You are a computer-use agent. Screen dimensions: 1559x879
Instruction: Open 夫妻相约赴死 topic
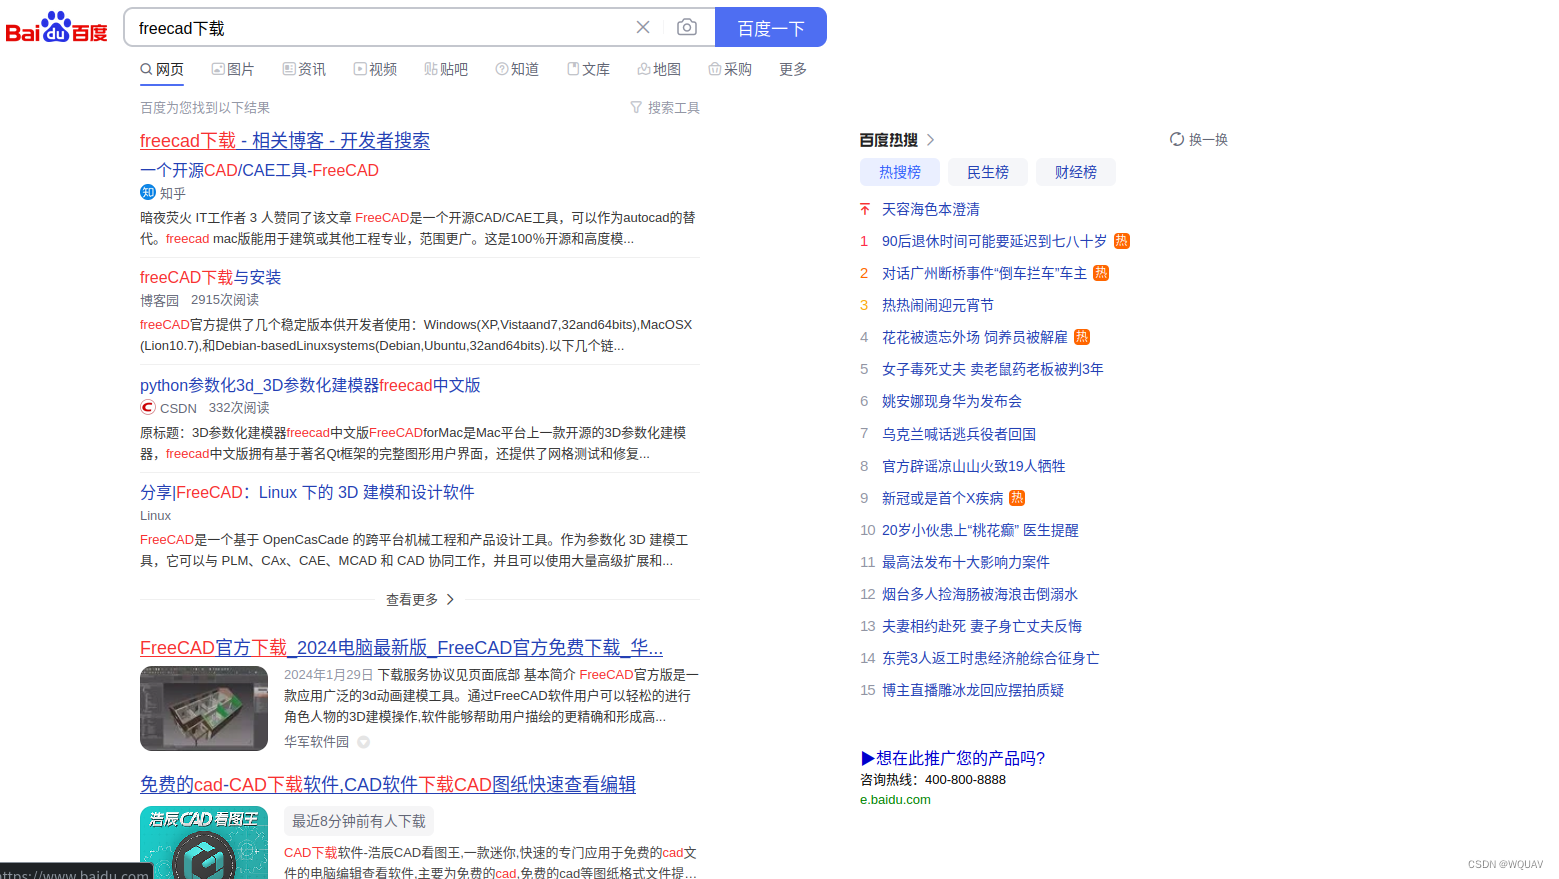(x=982, y=626)
